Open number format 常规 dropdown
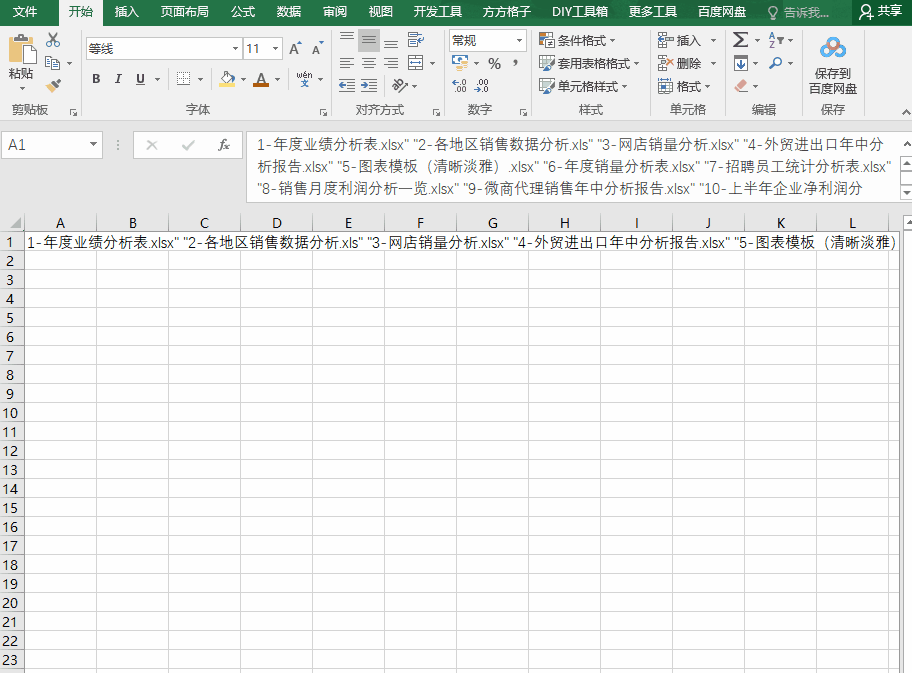The height and width of the screenshot is (673, 912). point(519,40)
